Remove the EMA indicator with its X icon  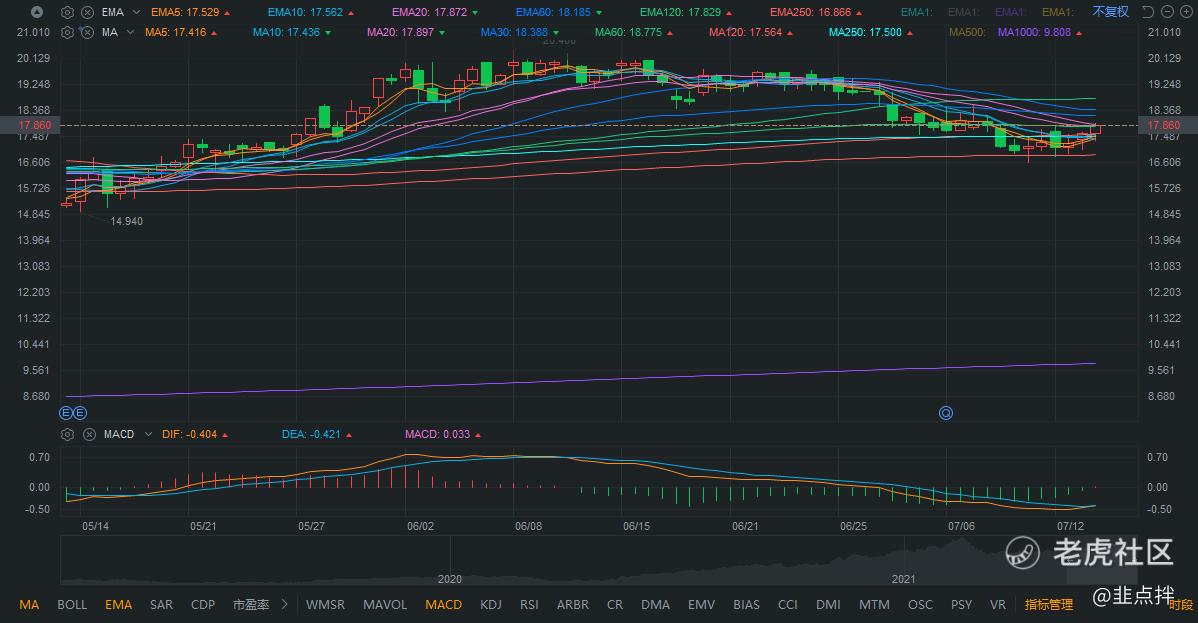pyautogui.click(x=88, y=12)
